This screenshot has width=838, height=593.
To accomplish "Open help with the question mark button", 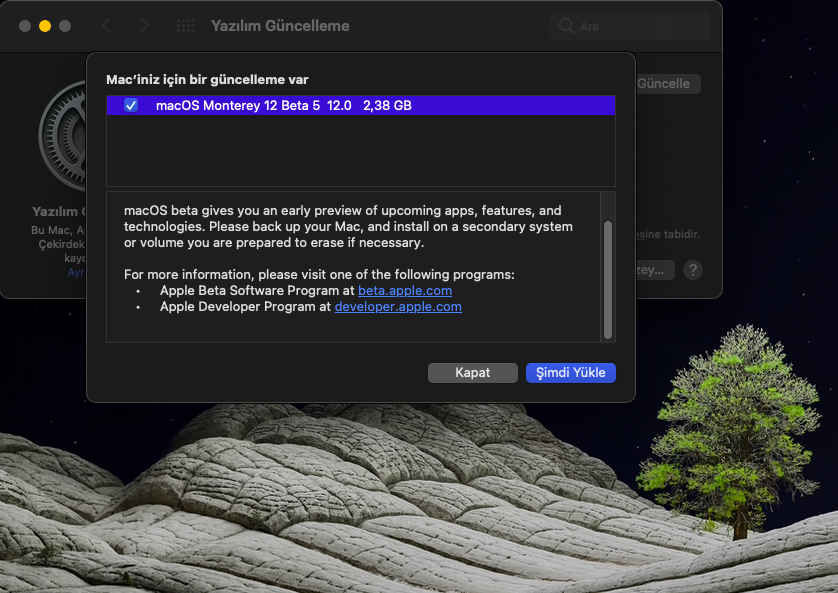I will [692, 270].
